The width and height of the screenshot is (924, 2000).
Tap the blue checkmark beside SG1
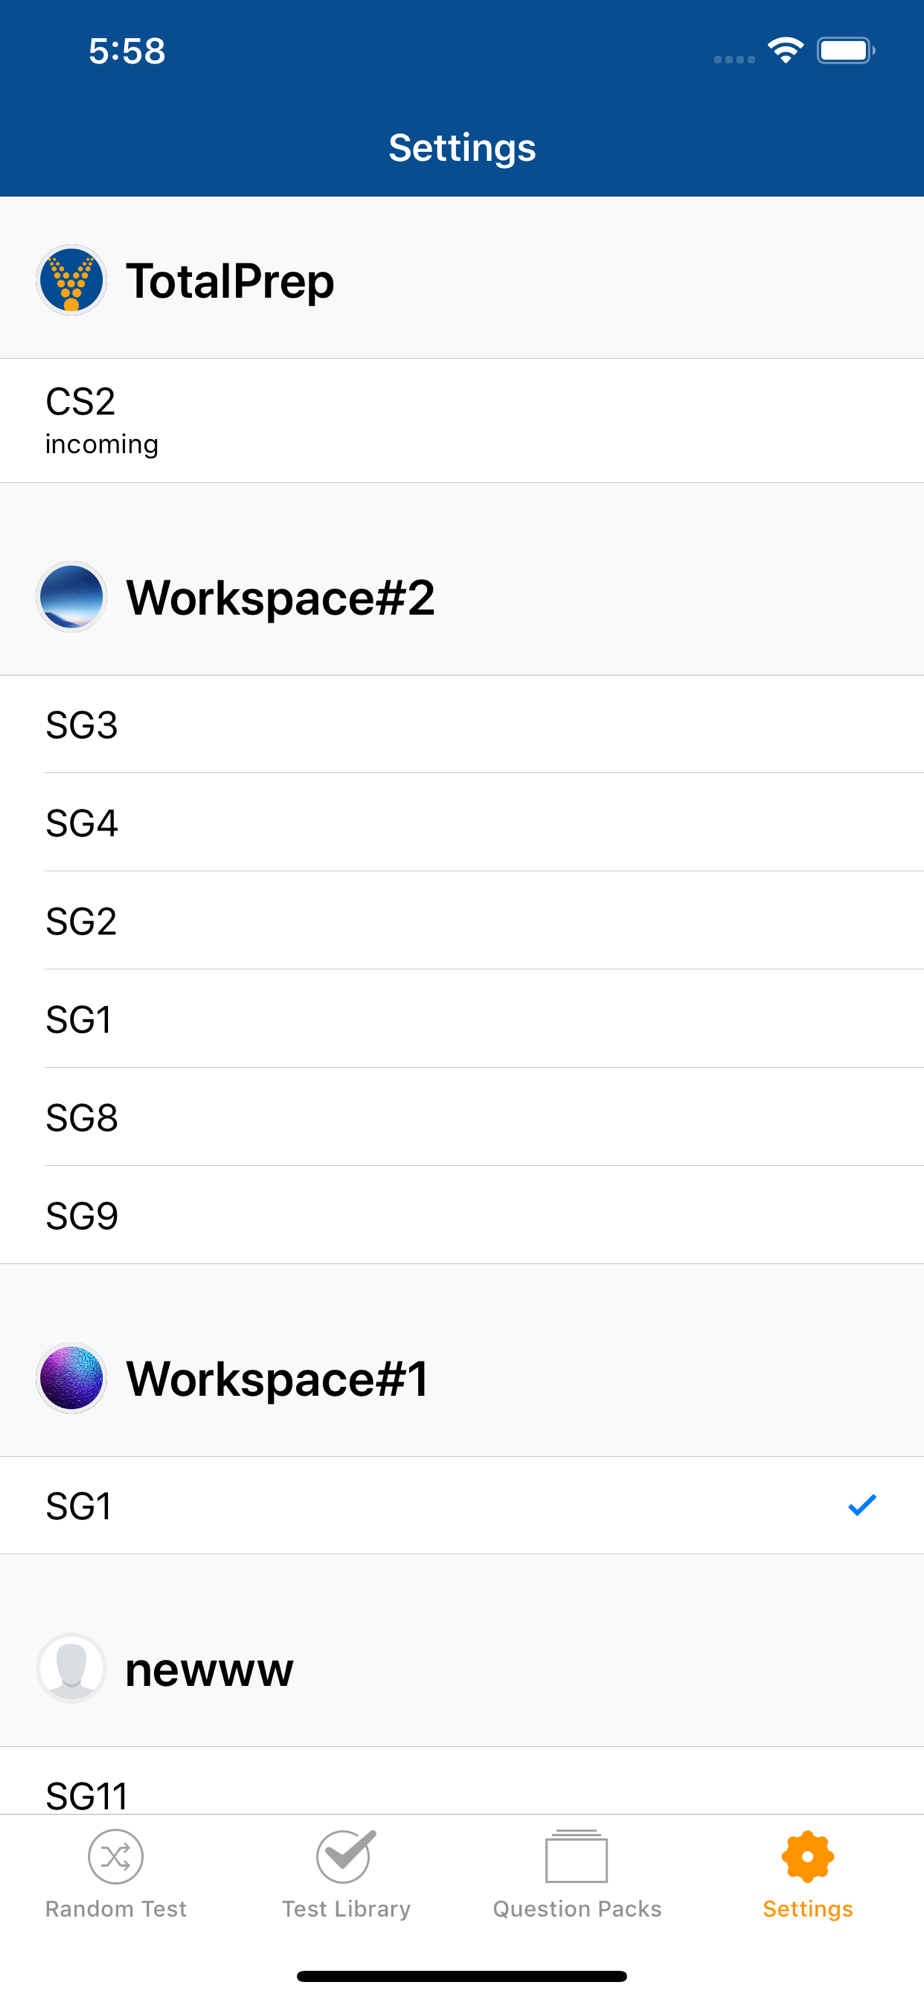tap(861, 1505)
